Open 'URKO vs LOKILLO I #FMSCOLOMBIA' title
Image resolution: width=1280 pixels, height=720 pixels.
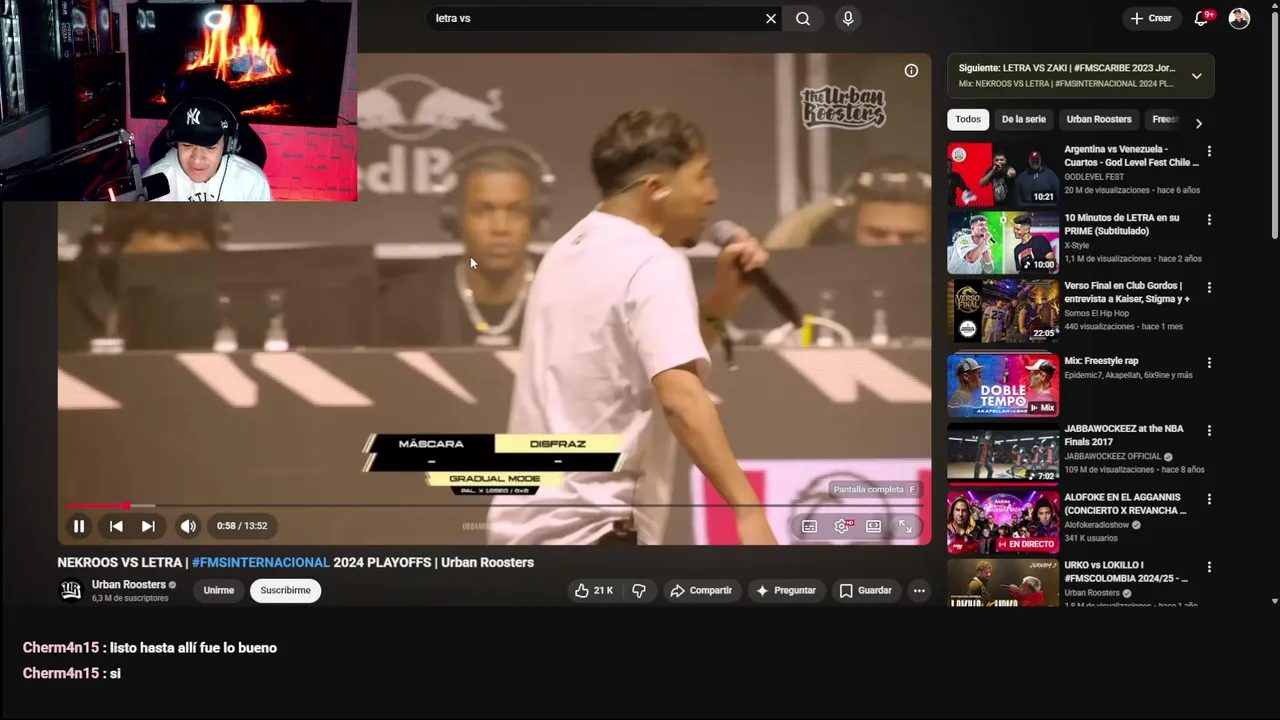click(x=1126, y=571)
